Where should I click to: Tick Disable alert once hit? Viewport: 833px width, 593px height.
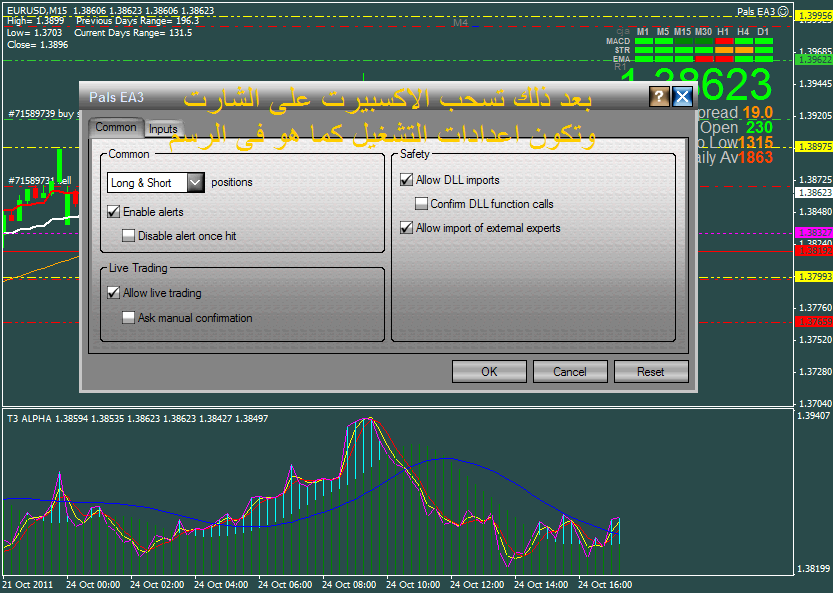(x=129, y=236)
